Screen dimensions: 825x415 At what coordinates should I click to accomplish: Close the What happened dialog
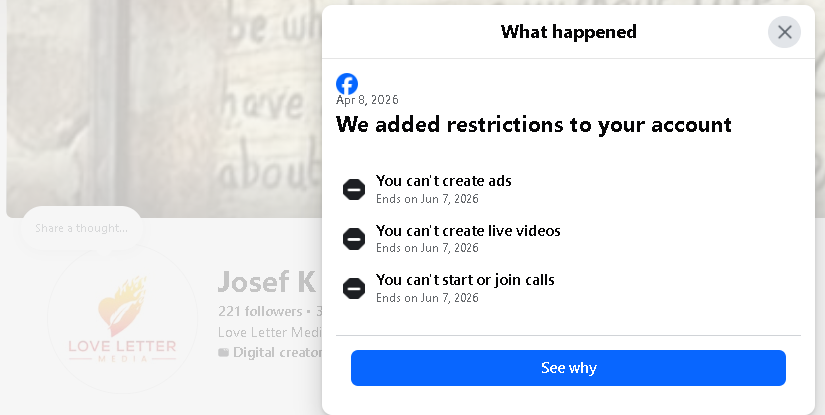click(784, 32)
